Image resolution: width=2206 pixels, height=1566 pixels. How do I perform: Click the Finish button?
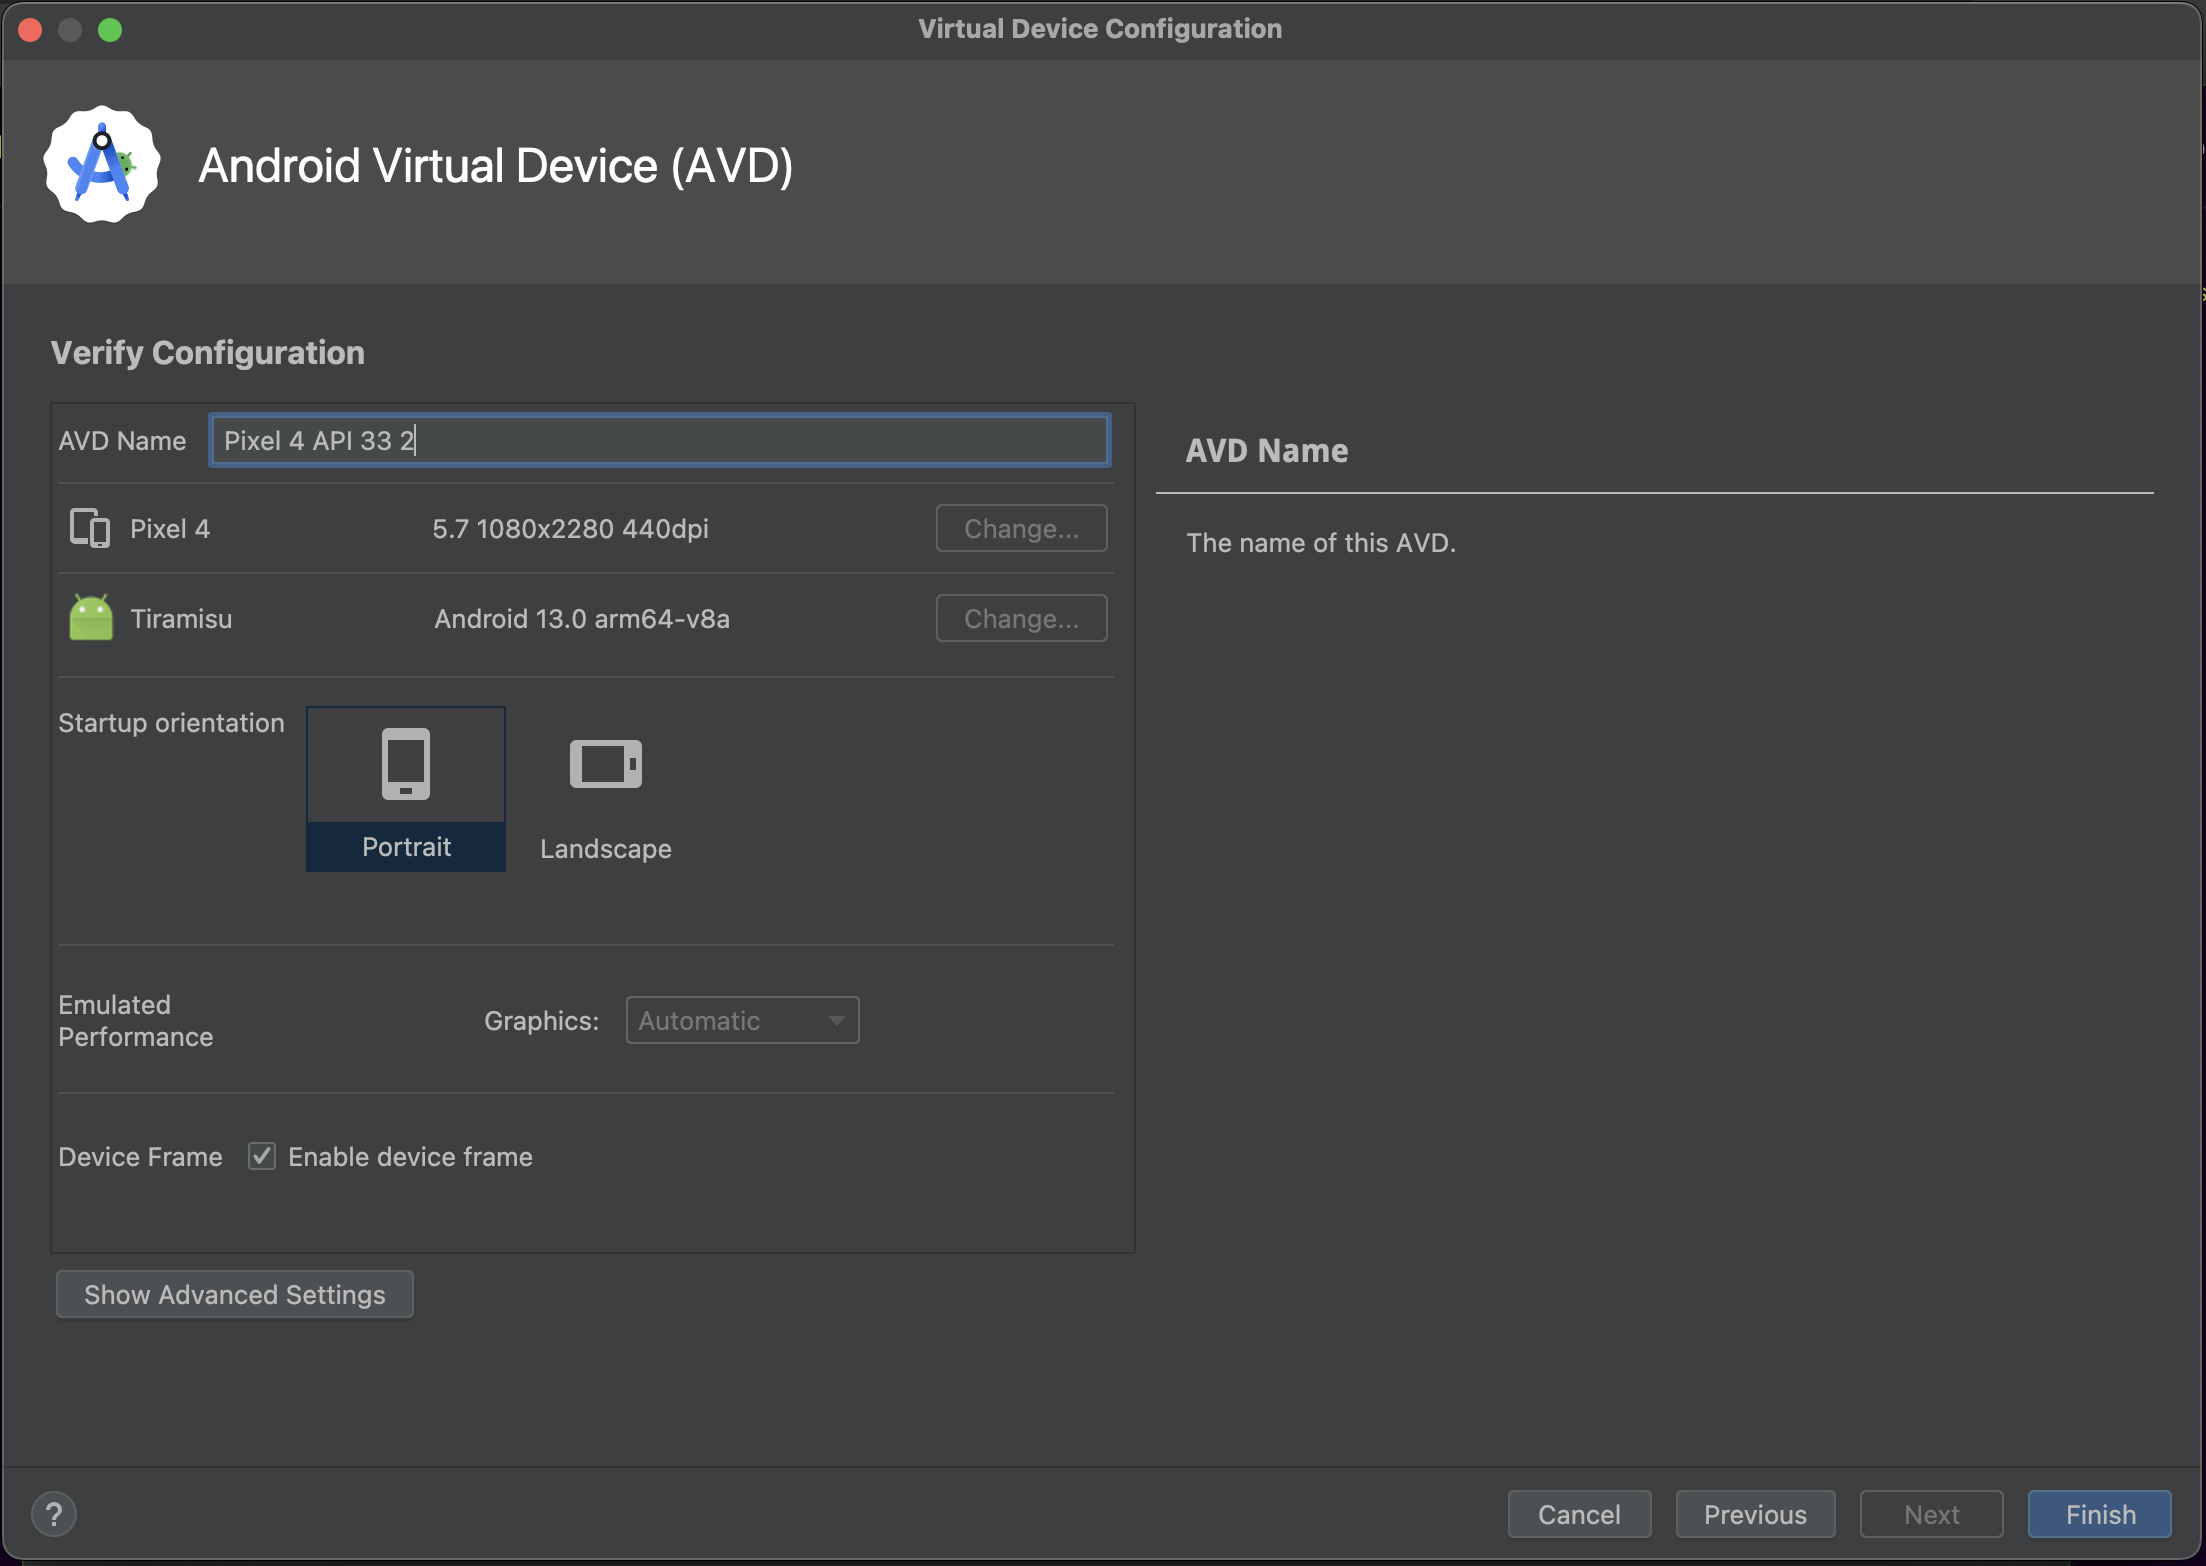pos(2098,1513)
